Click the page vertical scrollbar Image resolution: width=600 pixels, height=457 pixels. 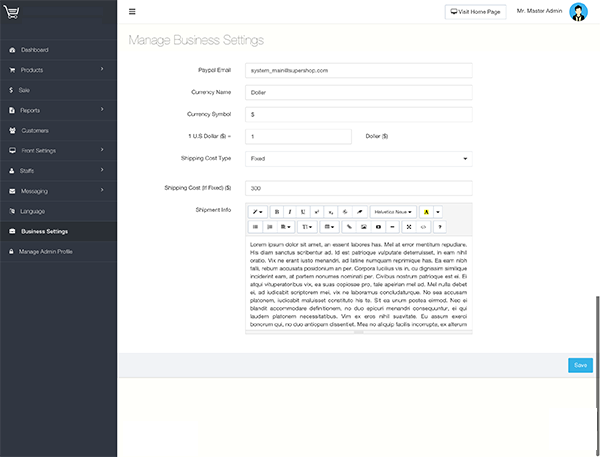598,375
